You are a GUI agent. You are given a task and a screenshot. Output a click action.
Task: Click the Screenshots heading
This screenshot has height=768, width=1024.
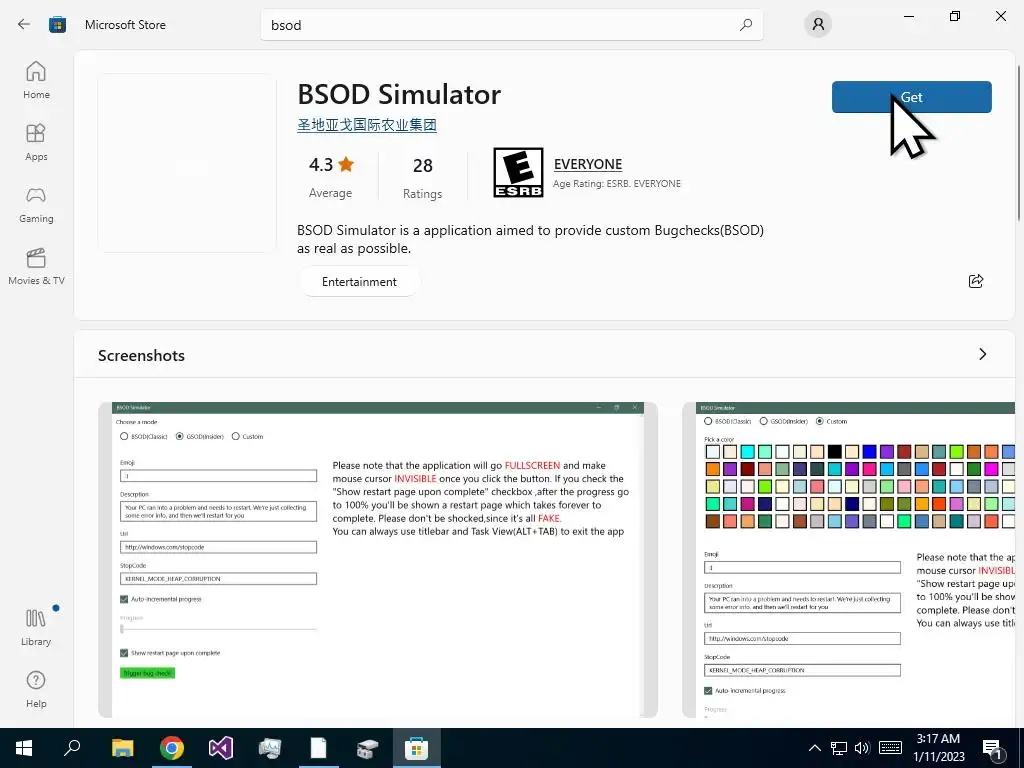tap(141, 355)
